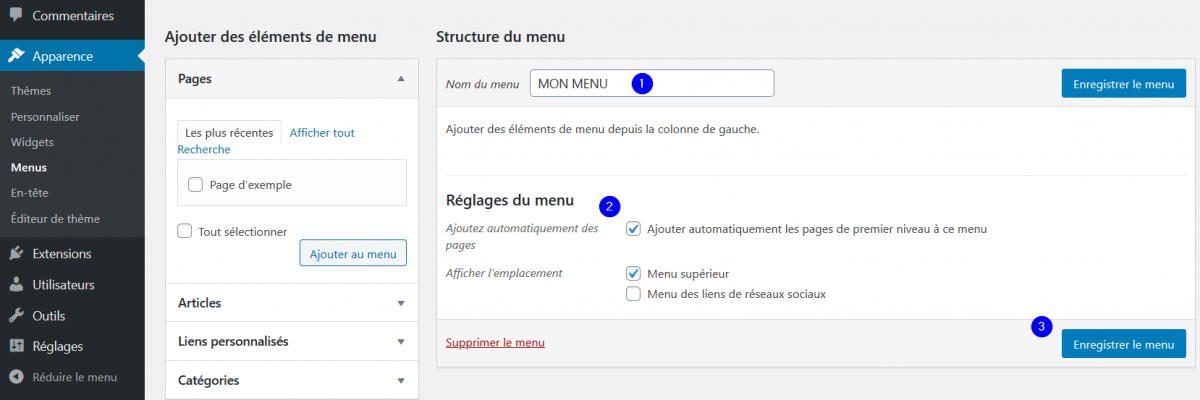Click the Apparence paintbrush icon
Image resolution: width=1200 pixels, height=400 pixels.
(x=16, y=56)
